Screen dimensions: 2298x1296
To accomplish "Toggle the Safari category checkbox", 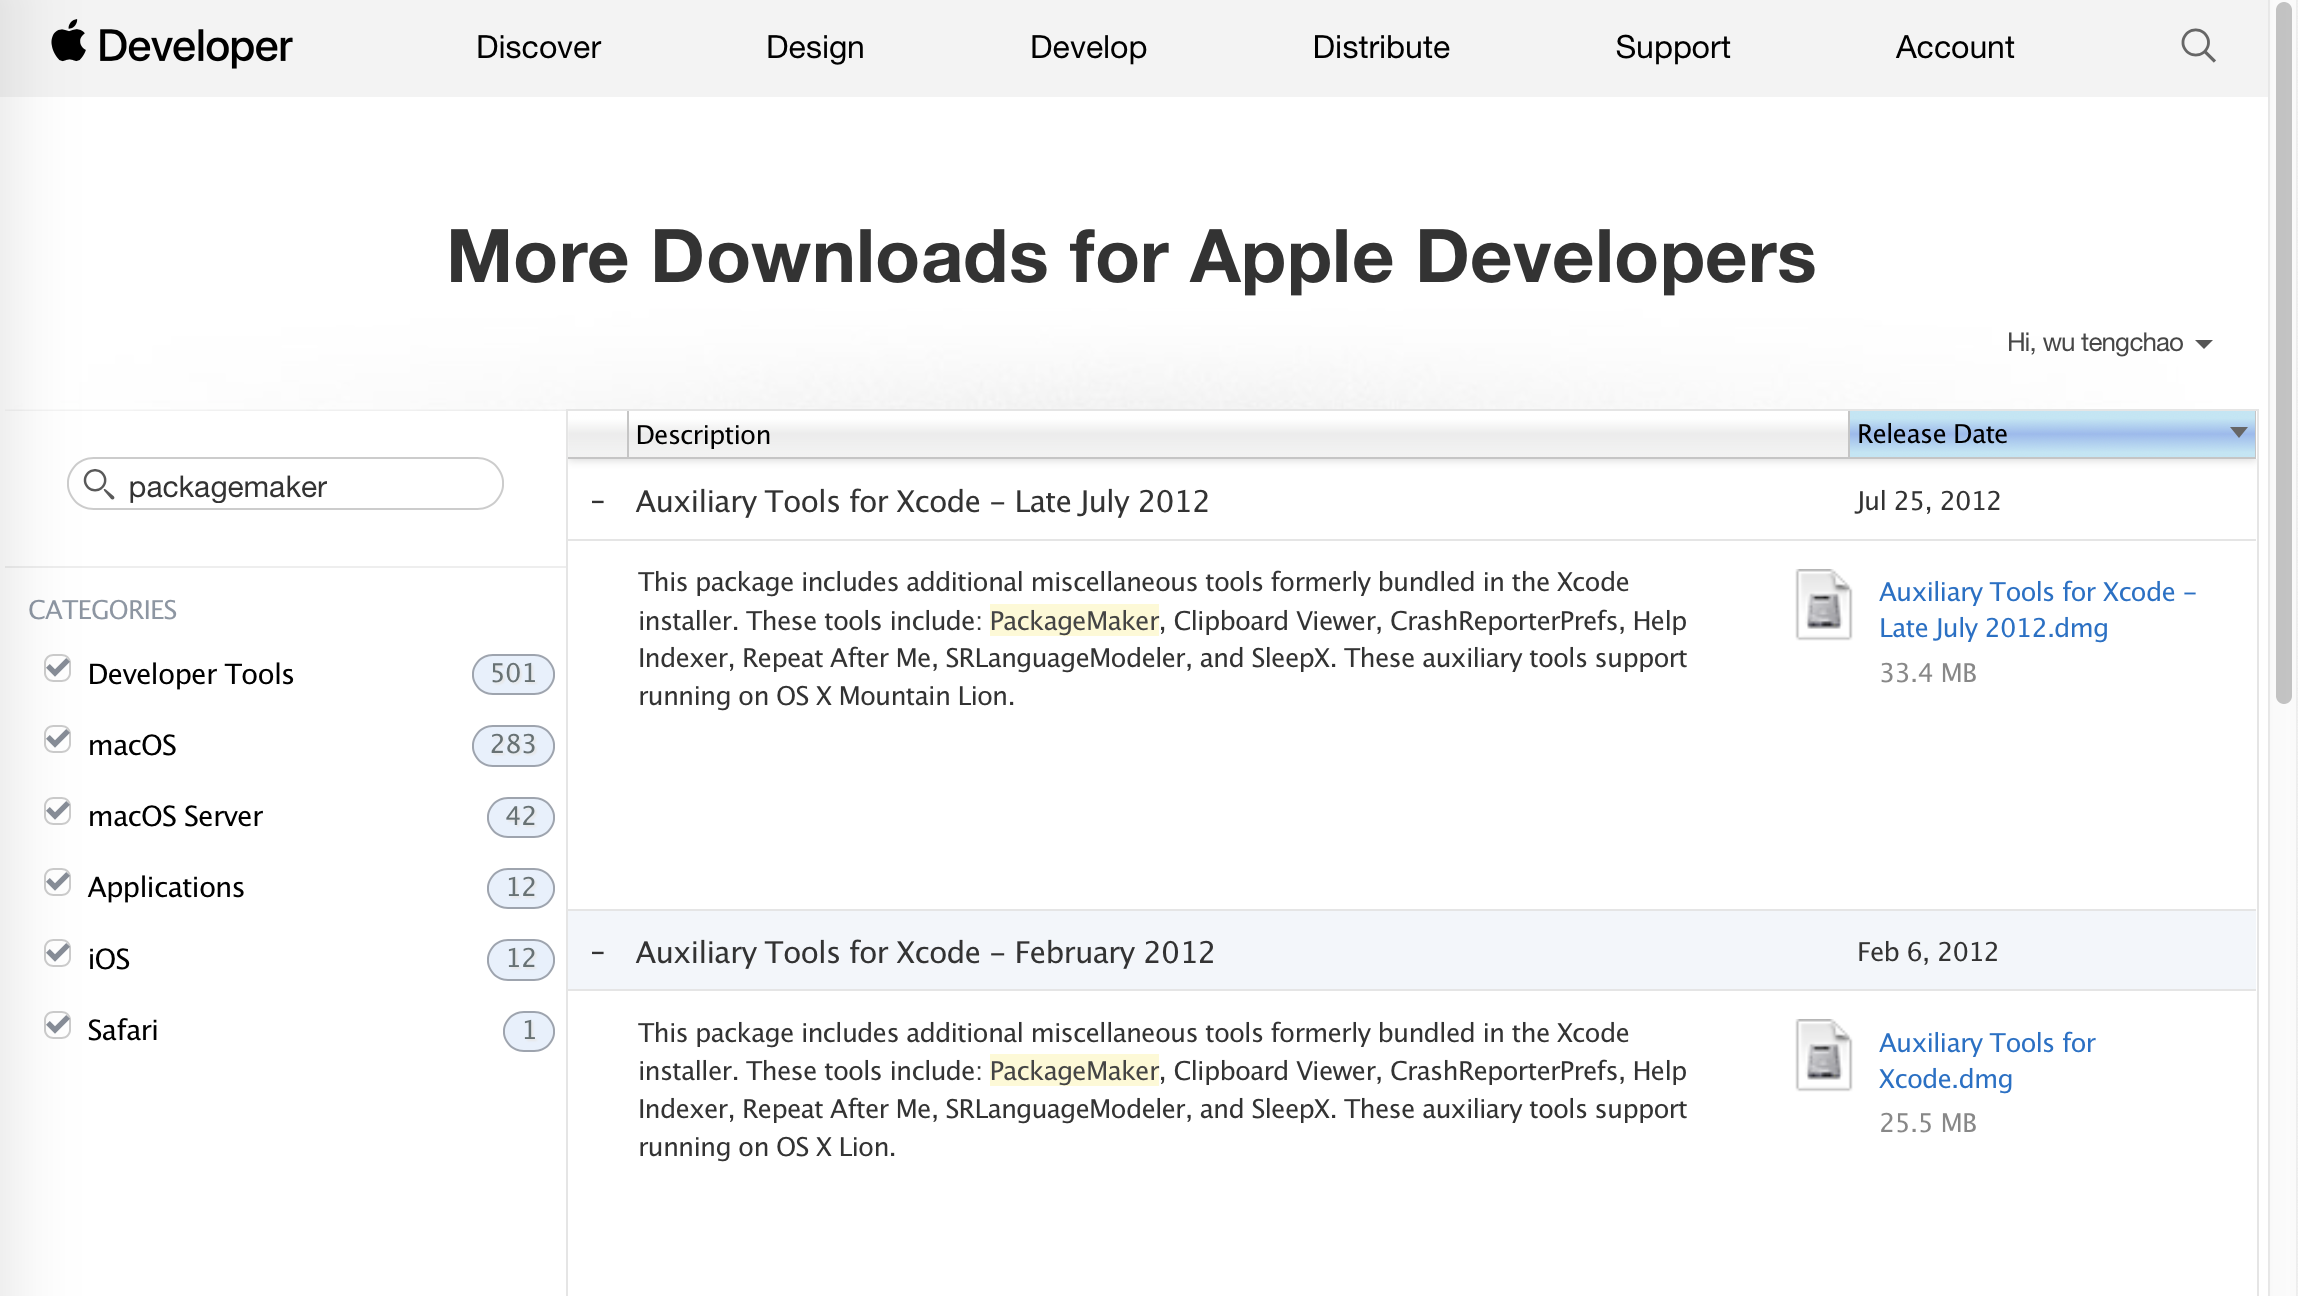I will point(58,1025).
